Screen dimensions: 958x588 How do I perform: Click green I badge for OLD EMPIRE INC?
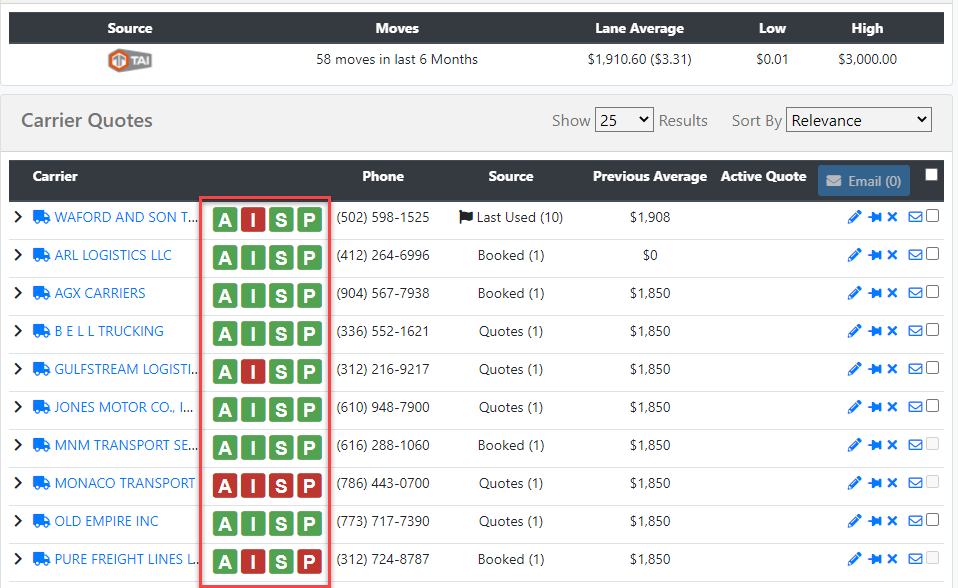coord(253,523)
